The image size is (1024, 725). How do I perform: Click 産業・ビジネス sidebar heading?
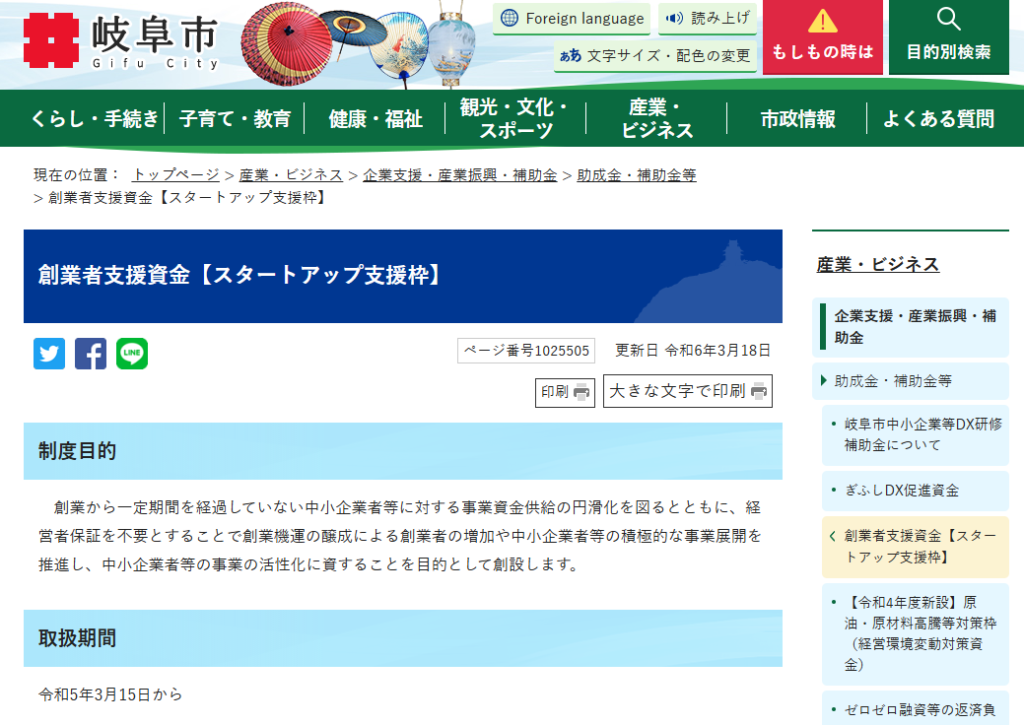click(x=878, y=264)
